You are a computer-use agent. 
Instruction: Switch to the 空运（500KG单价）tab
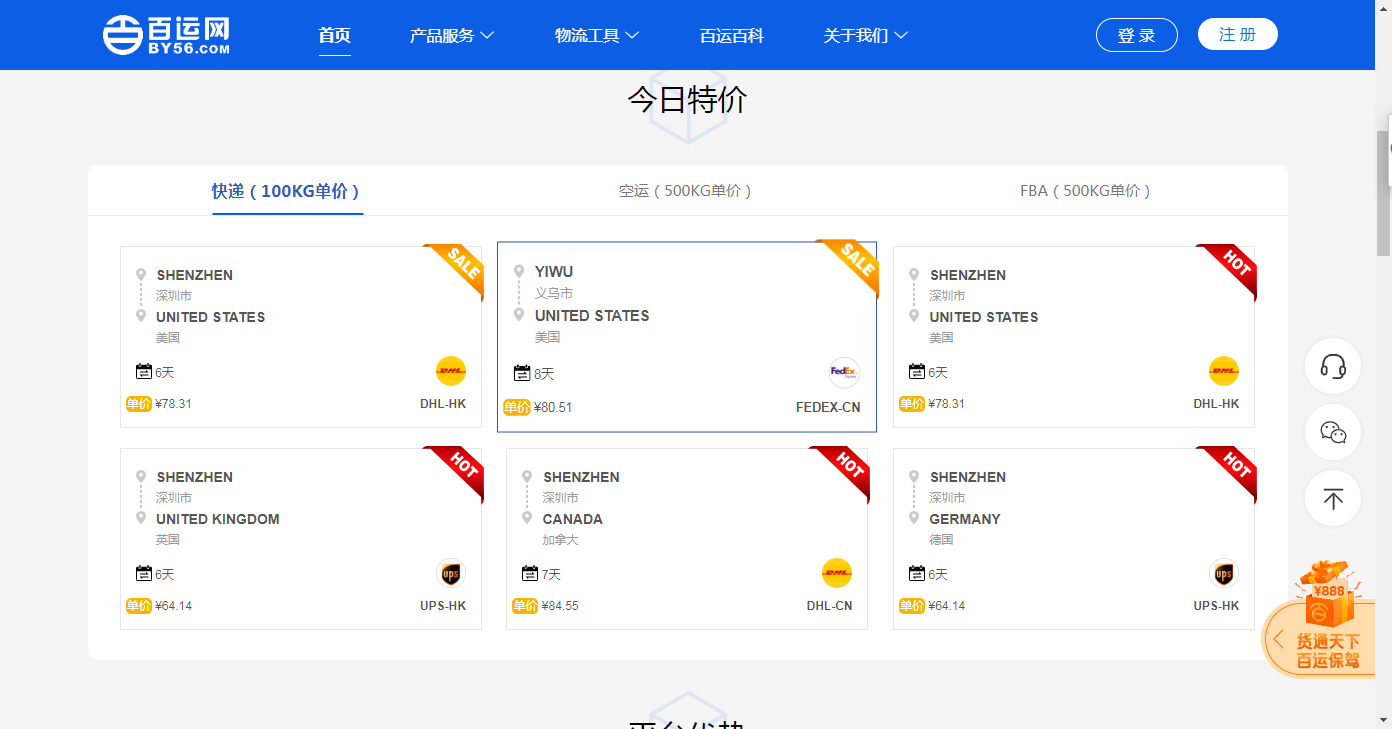(683, 190)
